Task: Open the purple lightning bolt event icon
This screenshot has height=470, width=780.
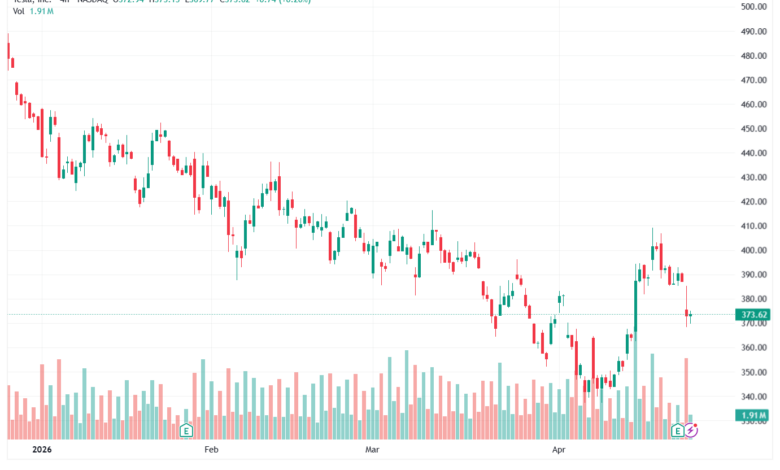Action: pyautogui.click(x=691, y=430)
